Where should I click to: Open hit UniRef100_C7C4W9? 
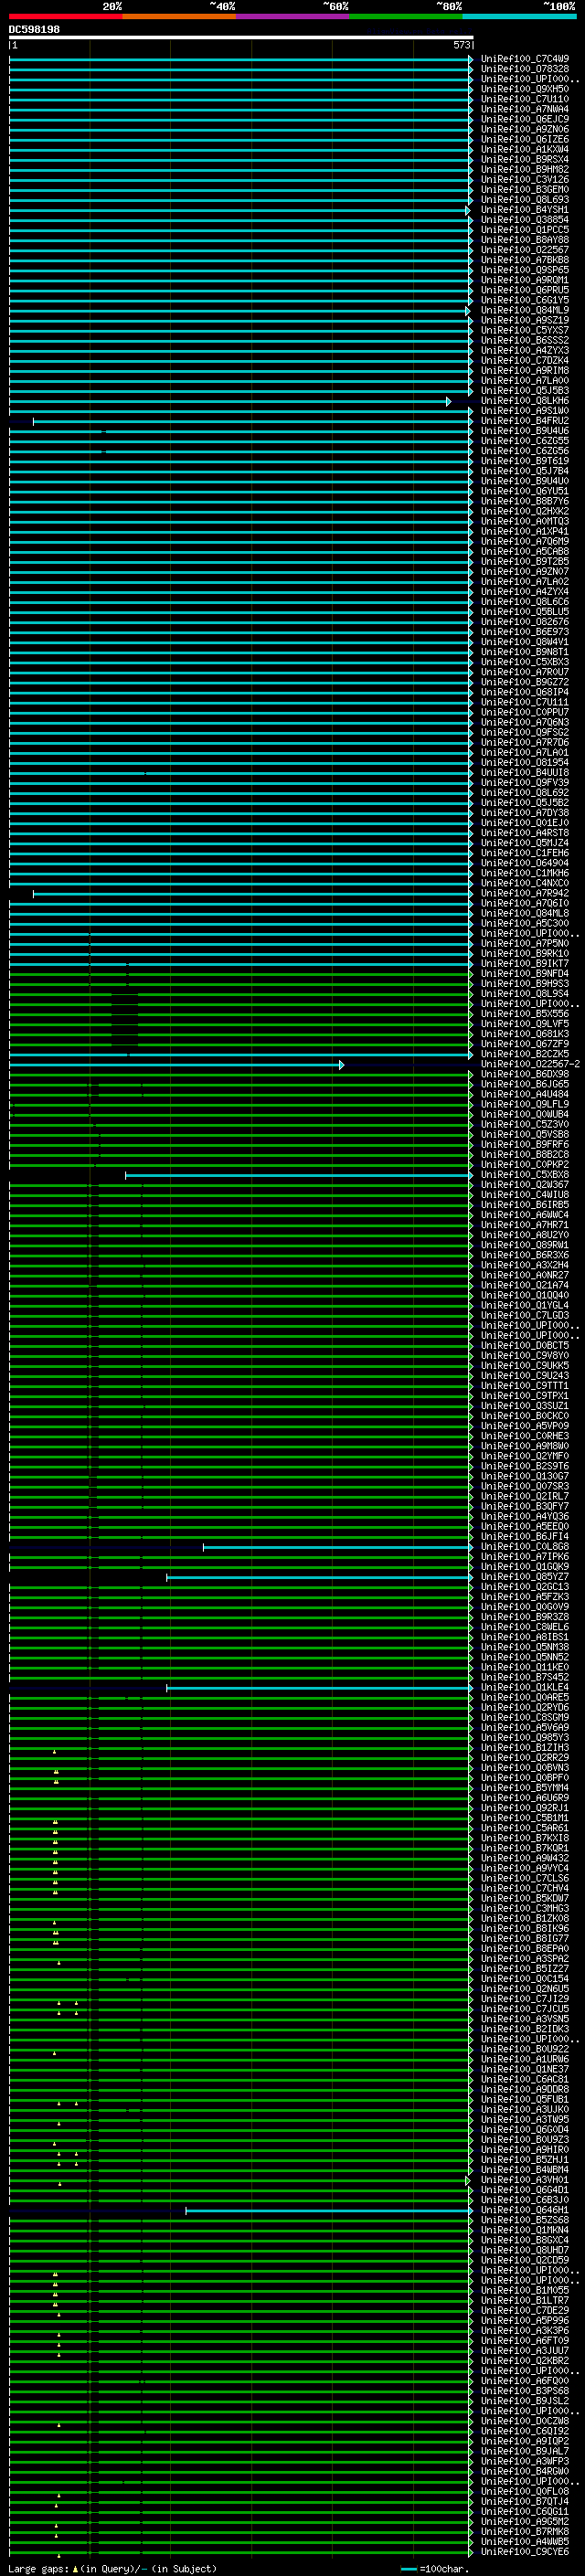click(x=525, y=59)
